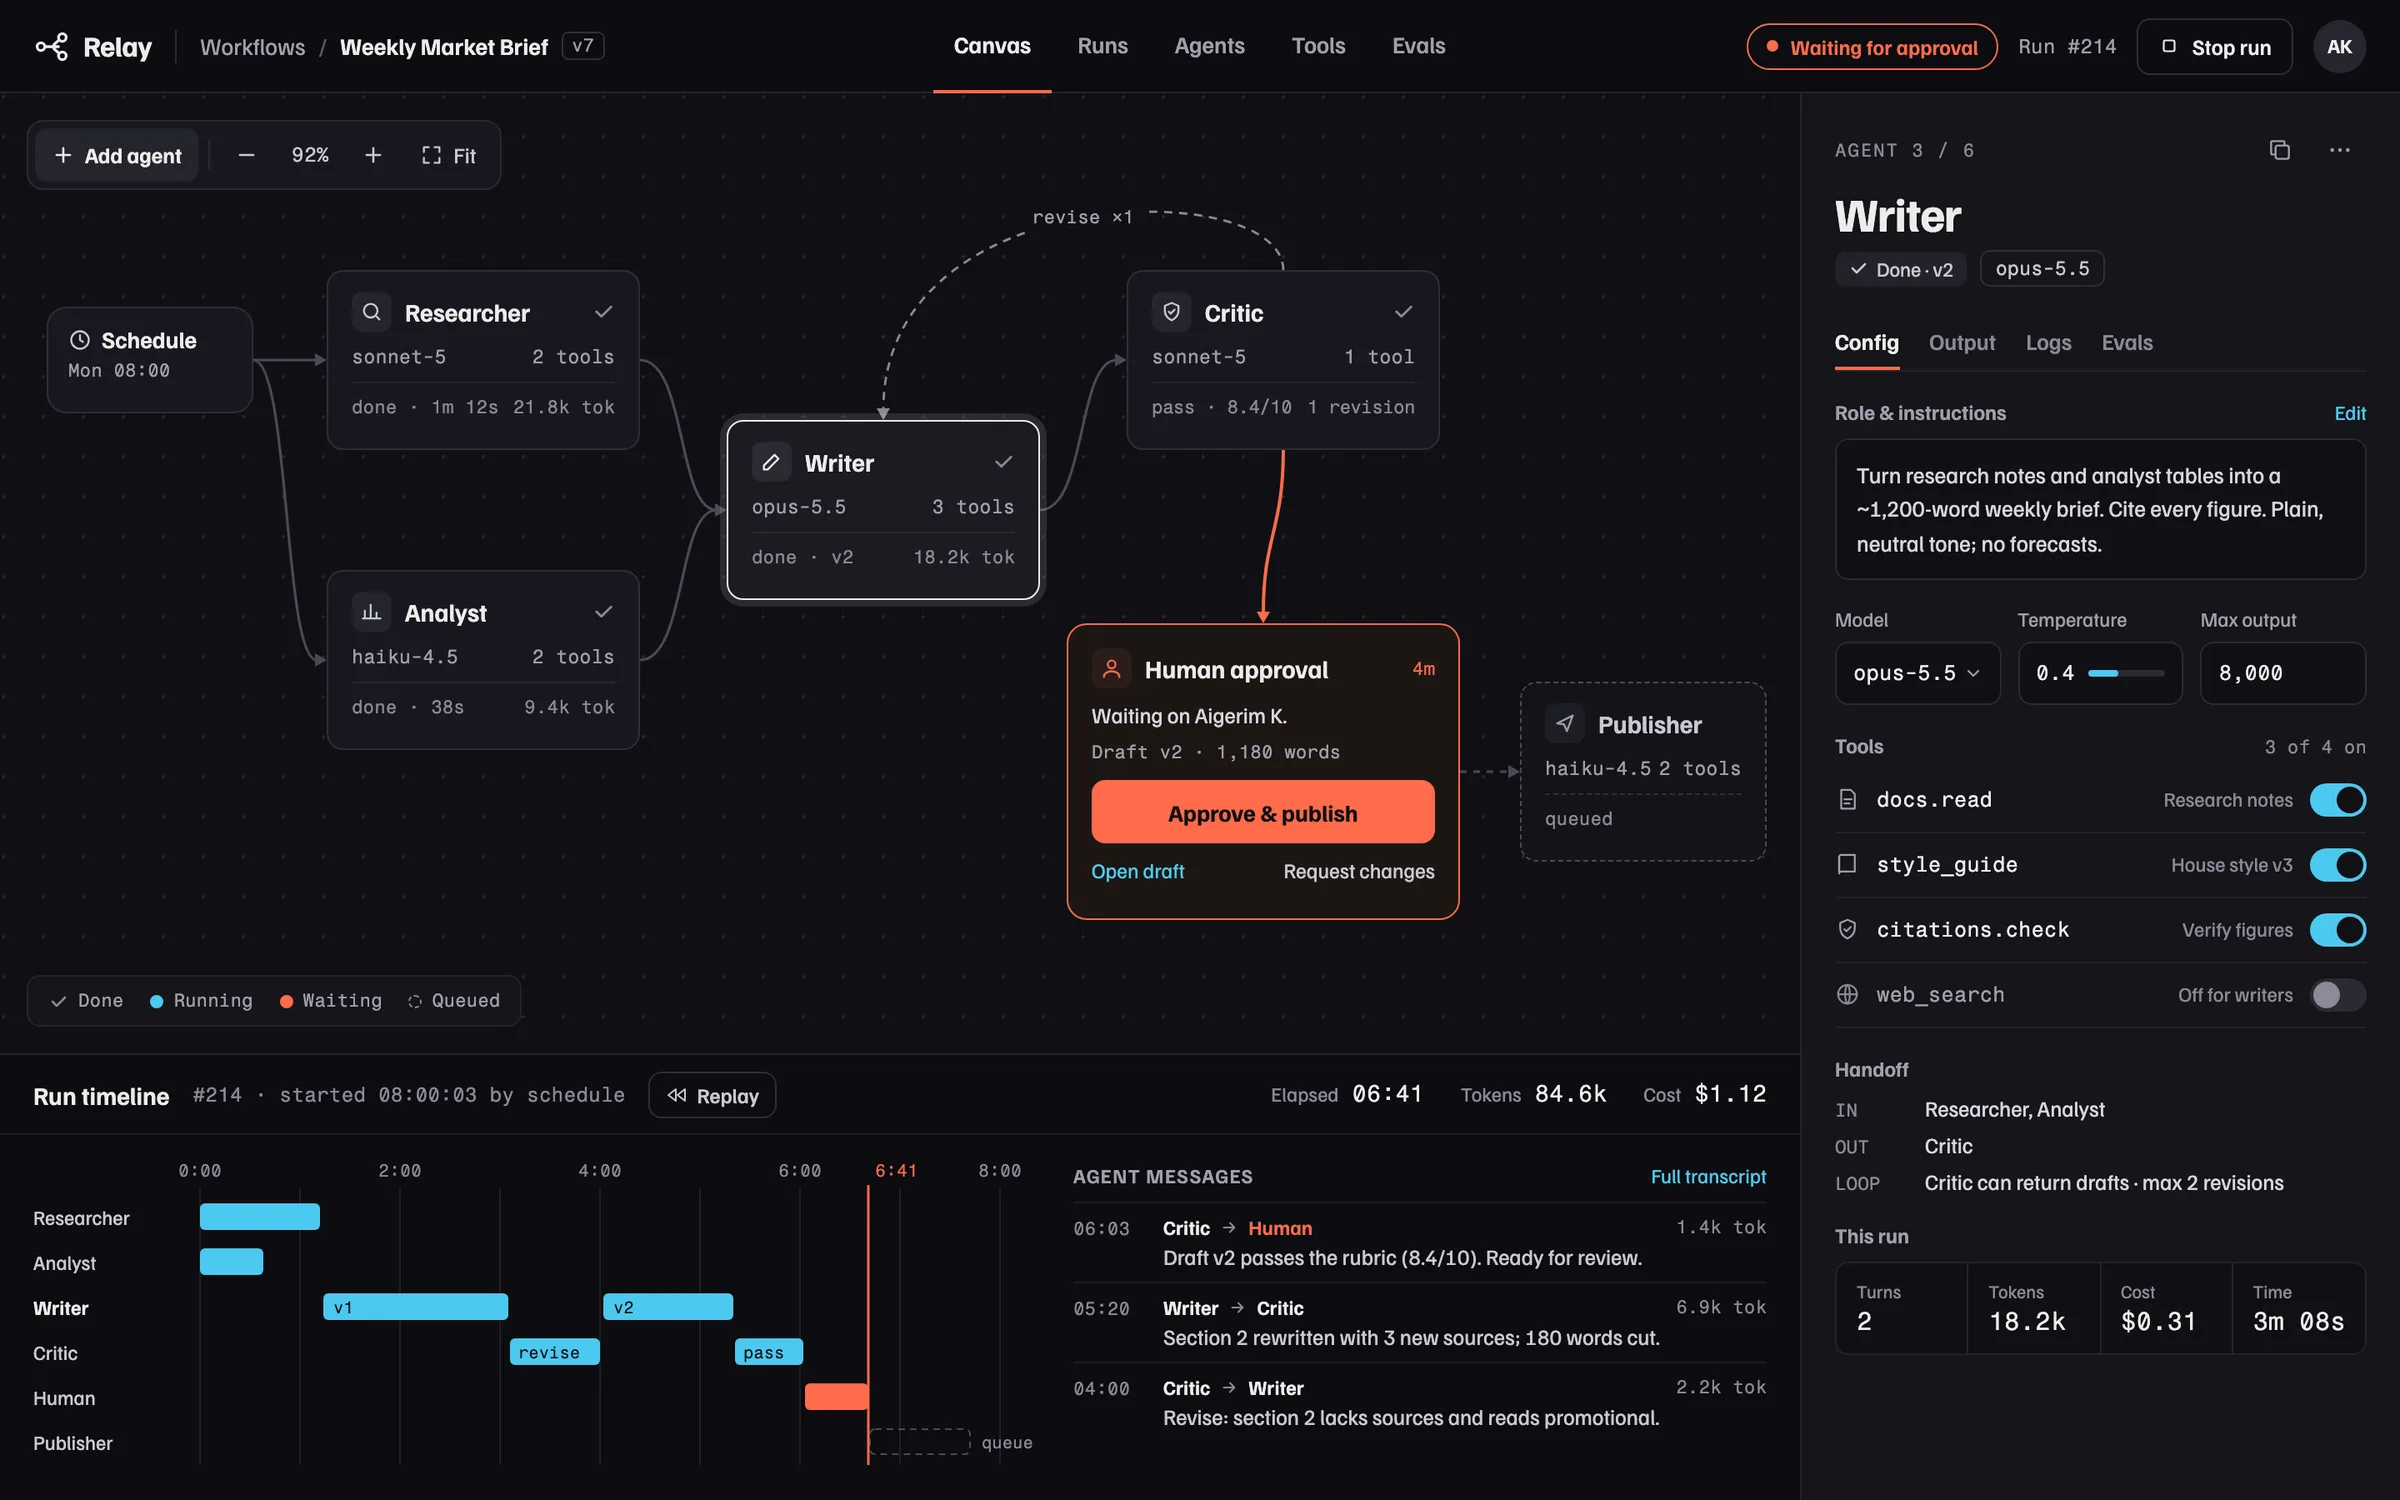Click the 06:03 Critic to Human message

(x=1419, y=1242)
